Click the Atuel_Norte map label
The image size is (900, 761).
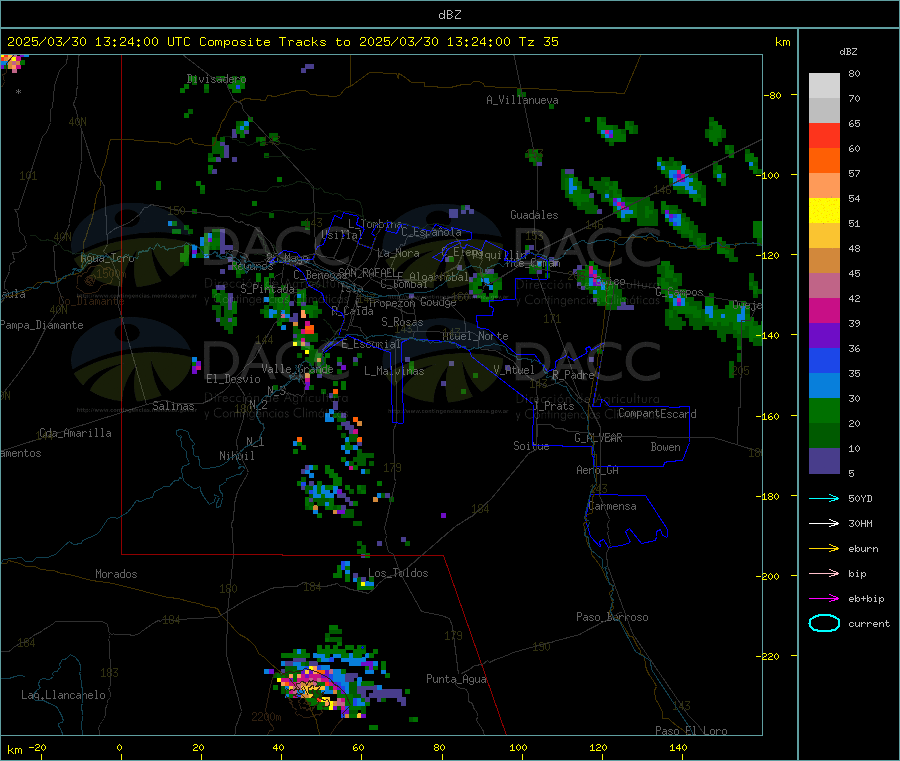(475, 336)
